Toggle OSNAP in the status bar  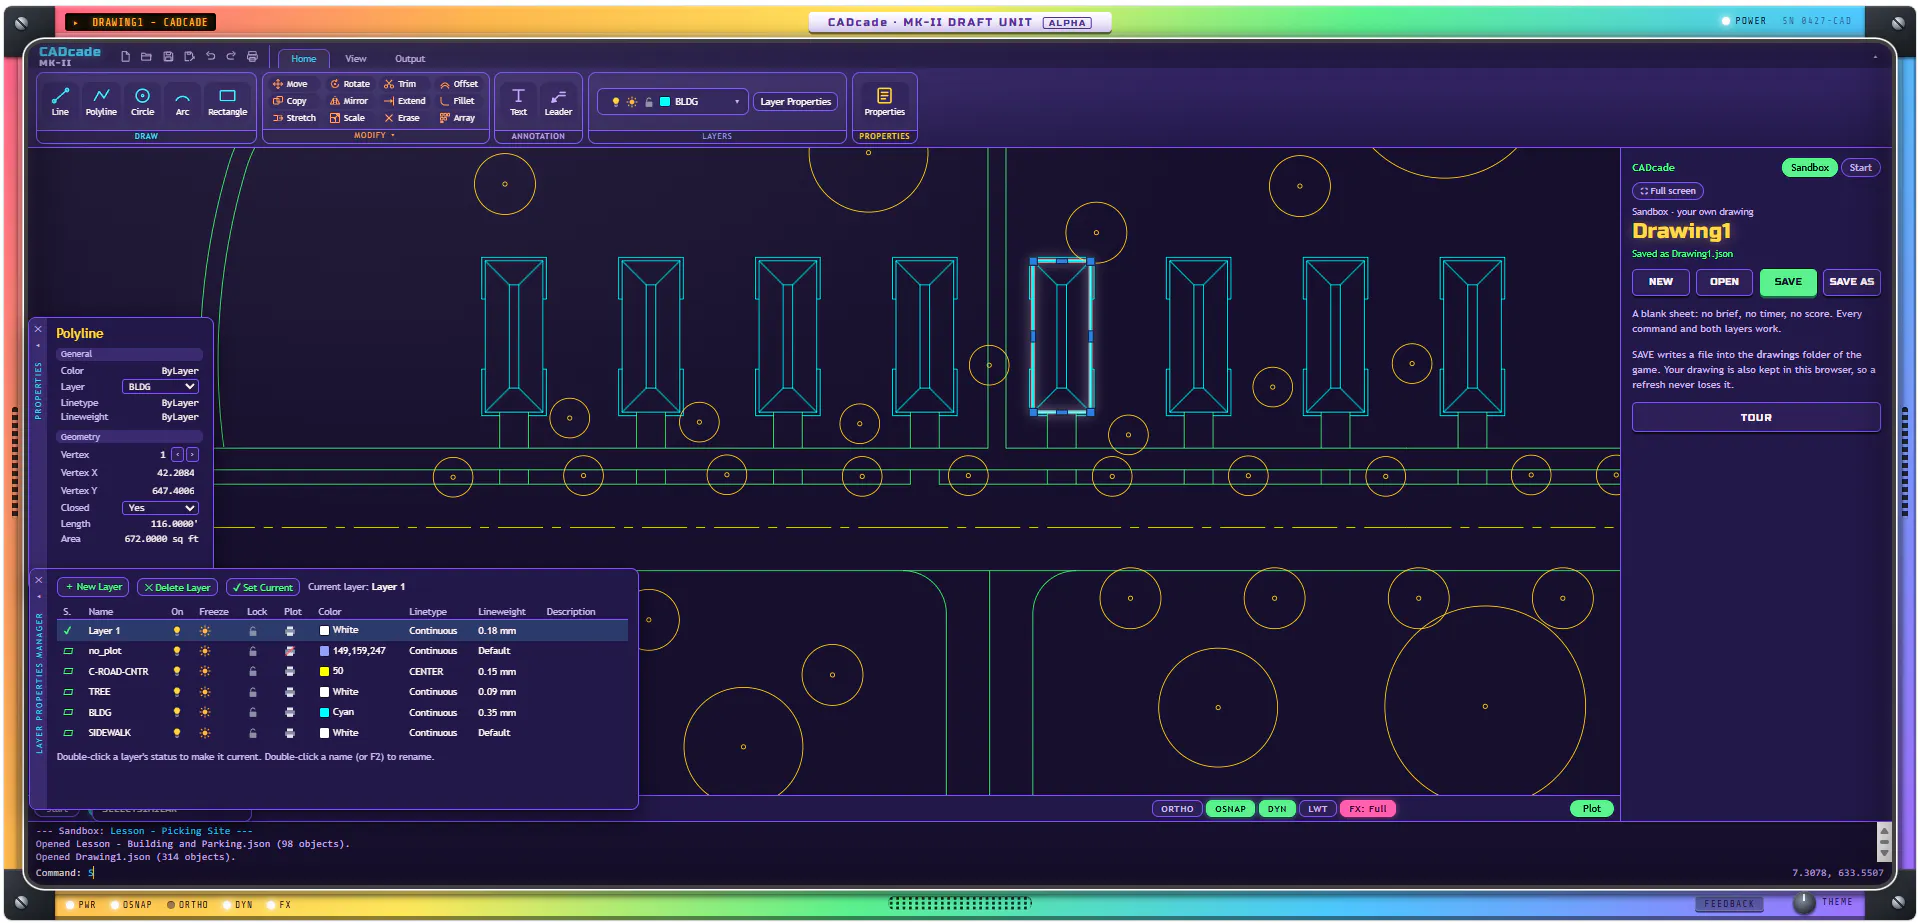[1230, 809]
